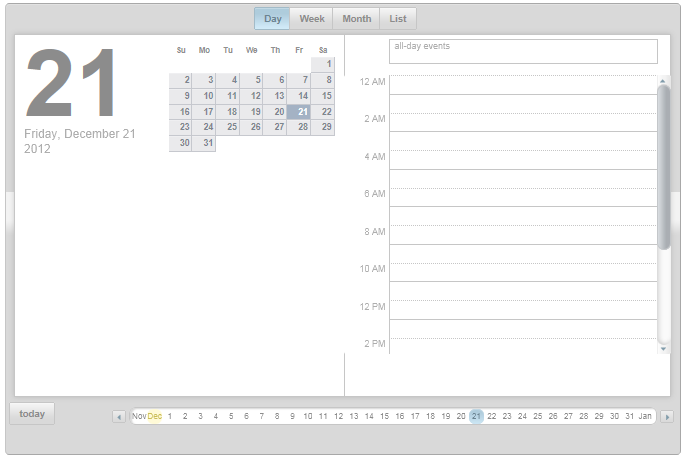Click the scrollbar up arrow
The image size is (693, 460).
point(663,81)
